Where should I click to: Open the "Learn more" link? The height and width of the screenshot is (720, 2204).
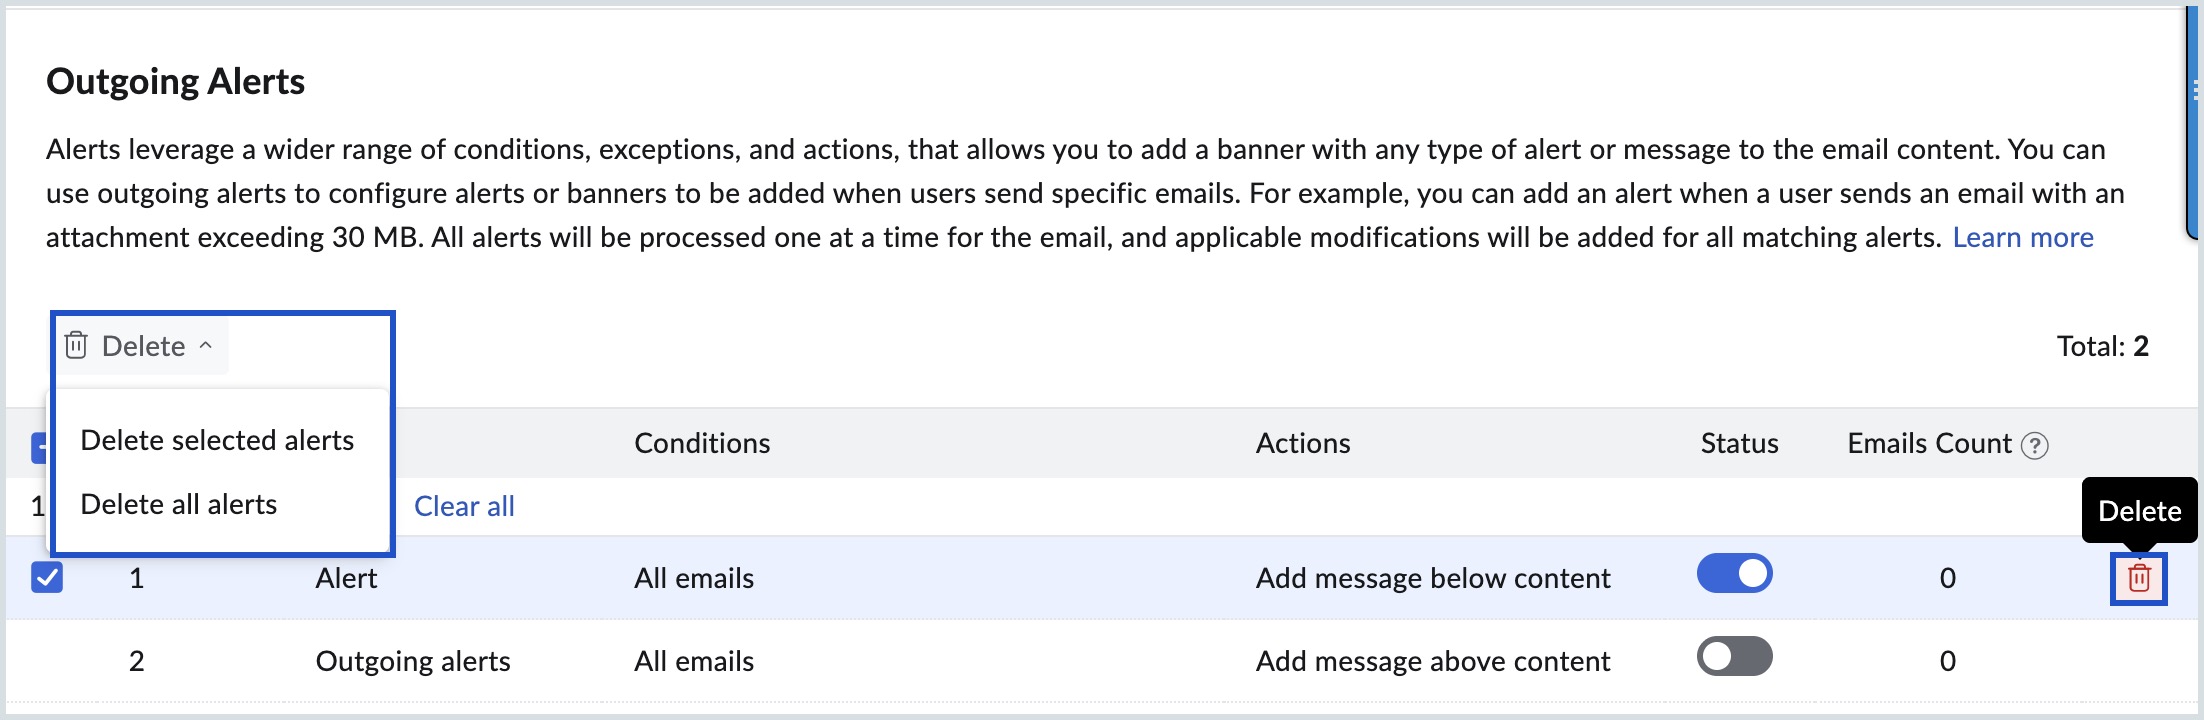[2022, 238]
